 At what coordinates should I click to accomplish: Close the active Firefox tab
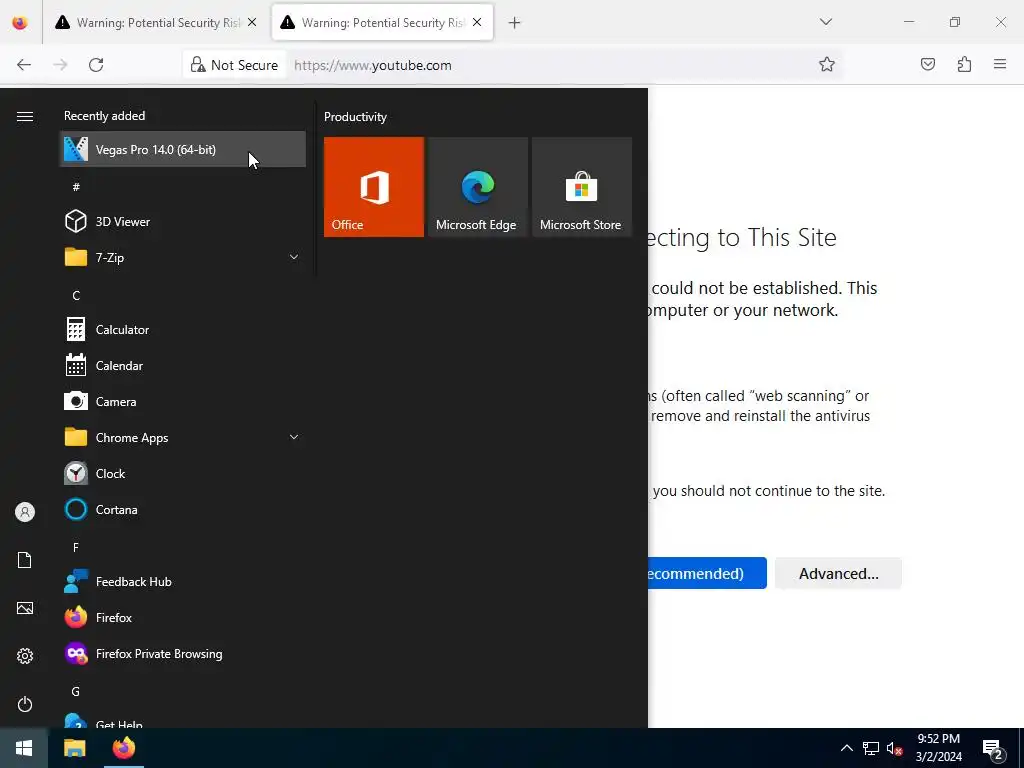477,22
